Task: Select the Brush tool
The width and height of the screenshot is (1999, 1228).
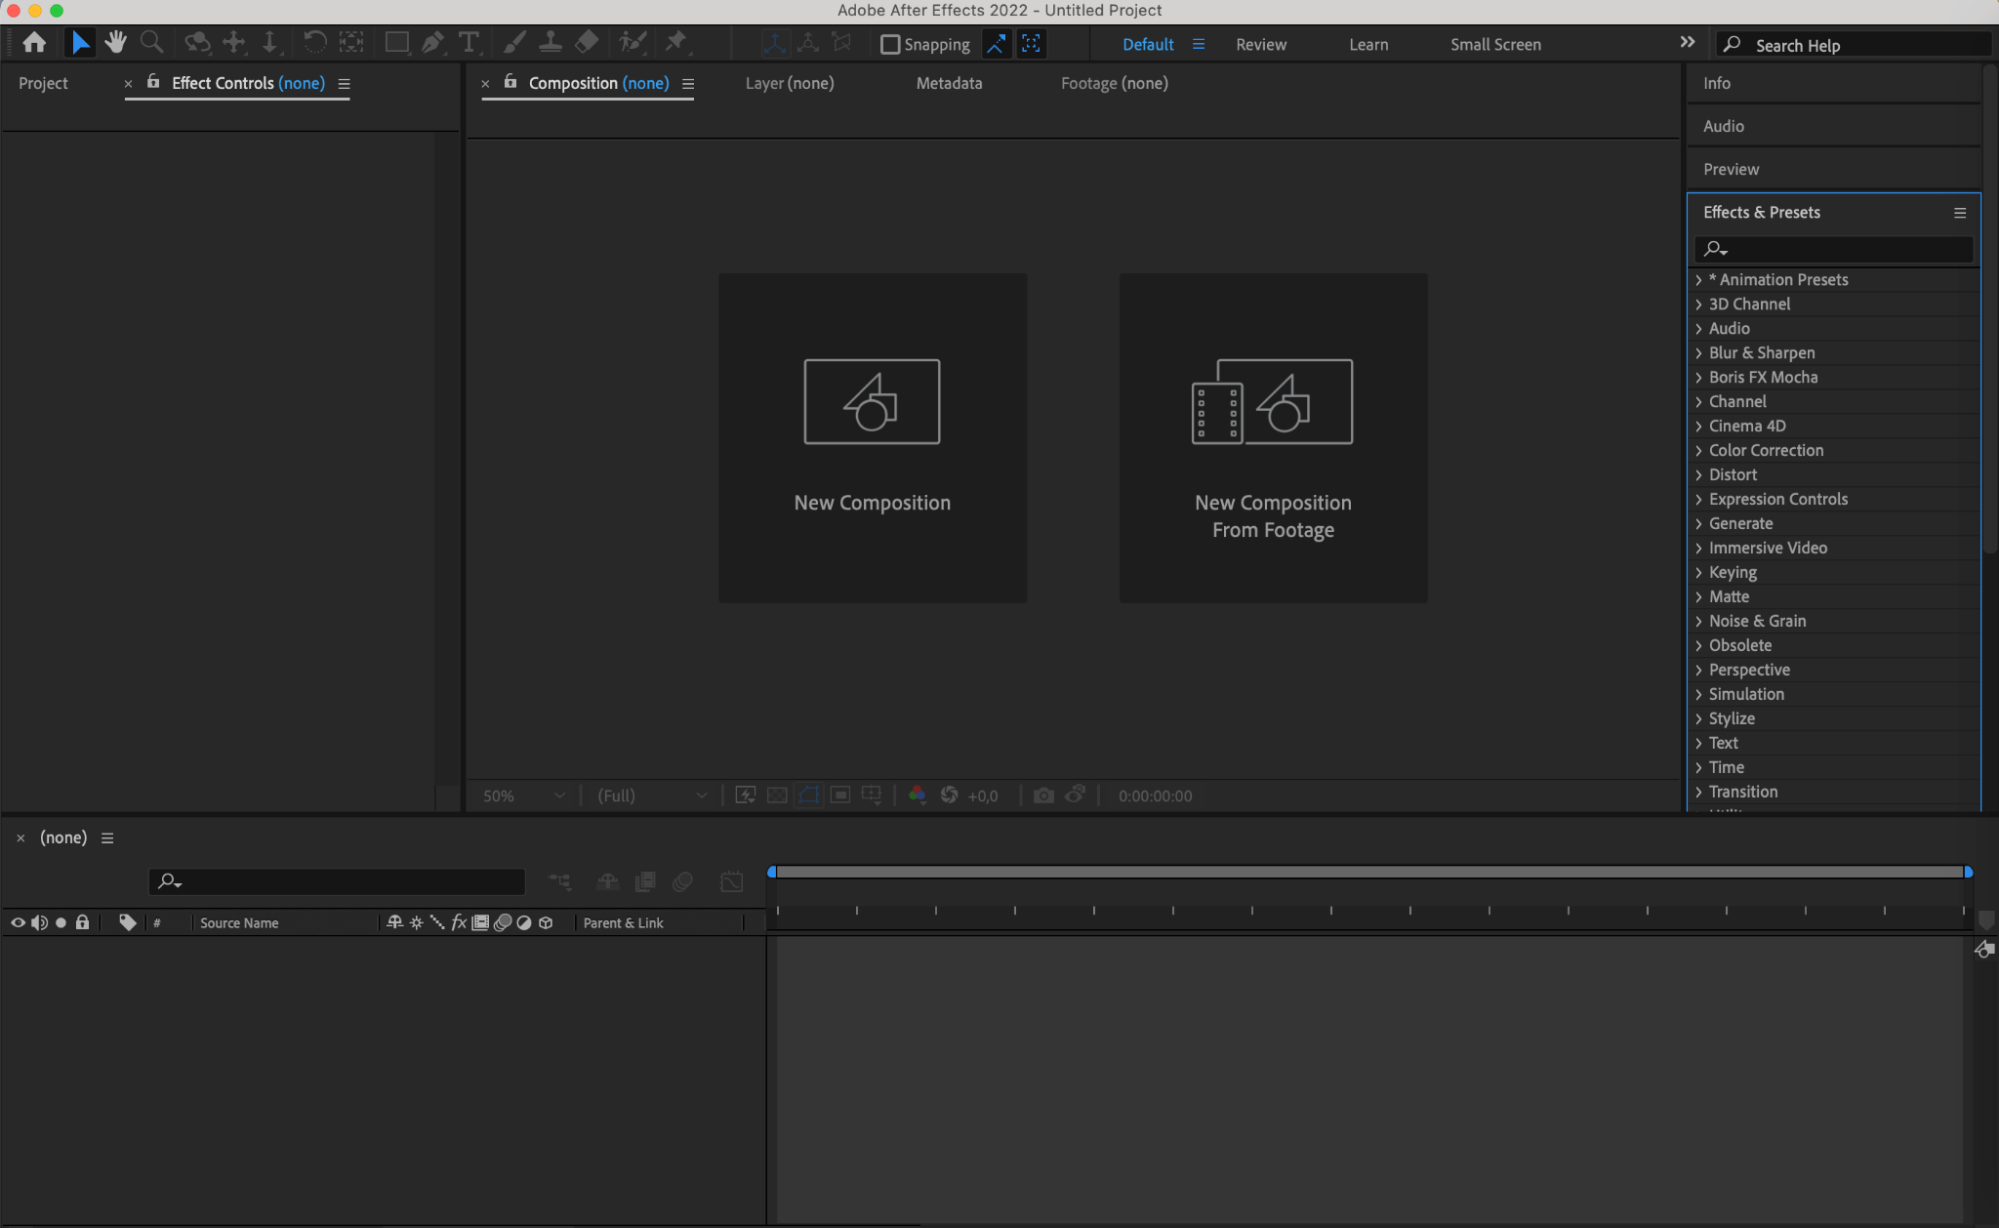Action: pyautogui.click(x=514, y=42)
